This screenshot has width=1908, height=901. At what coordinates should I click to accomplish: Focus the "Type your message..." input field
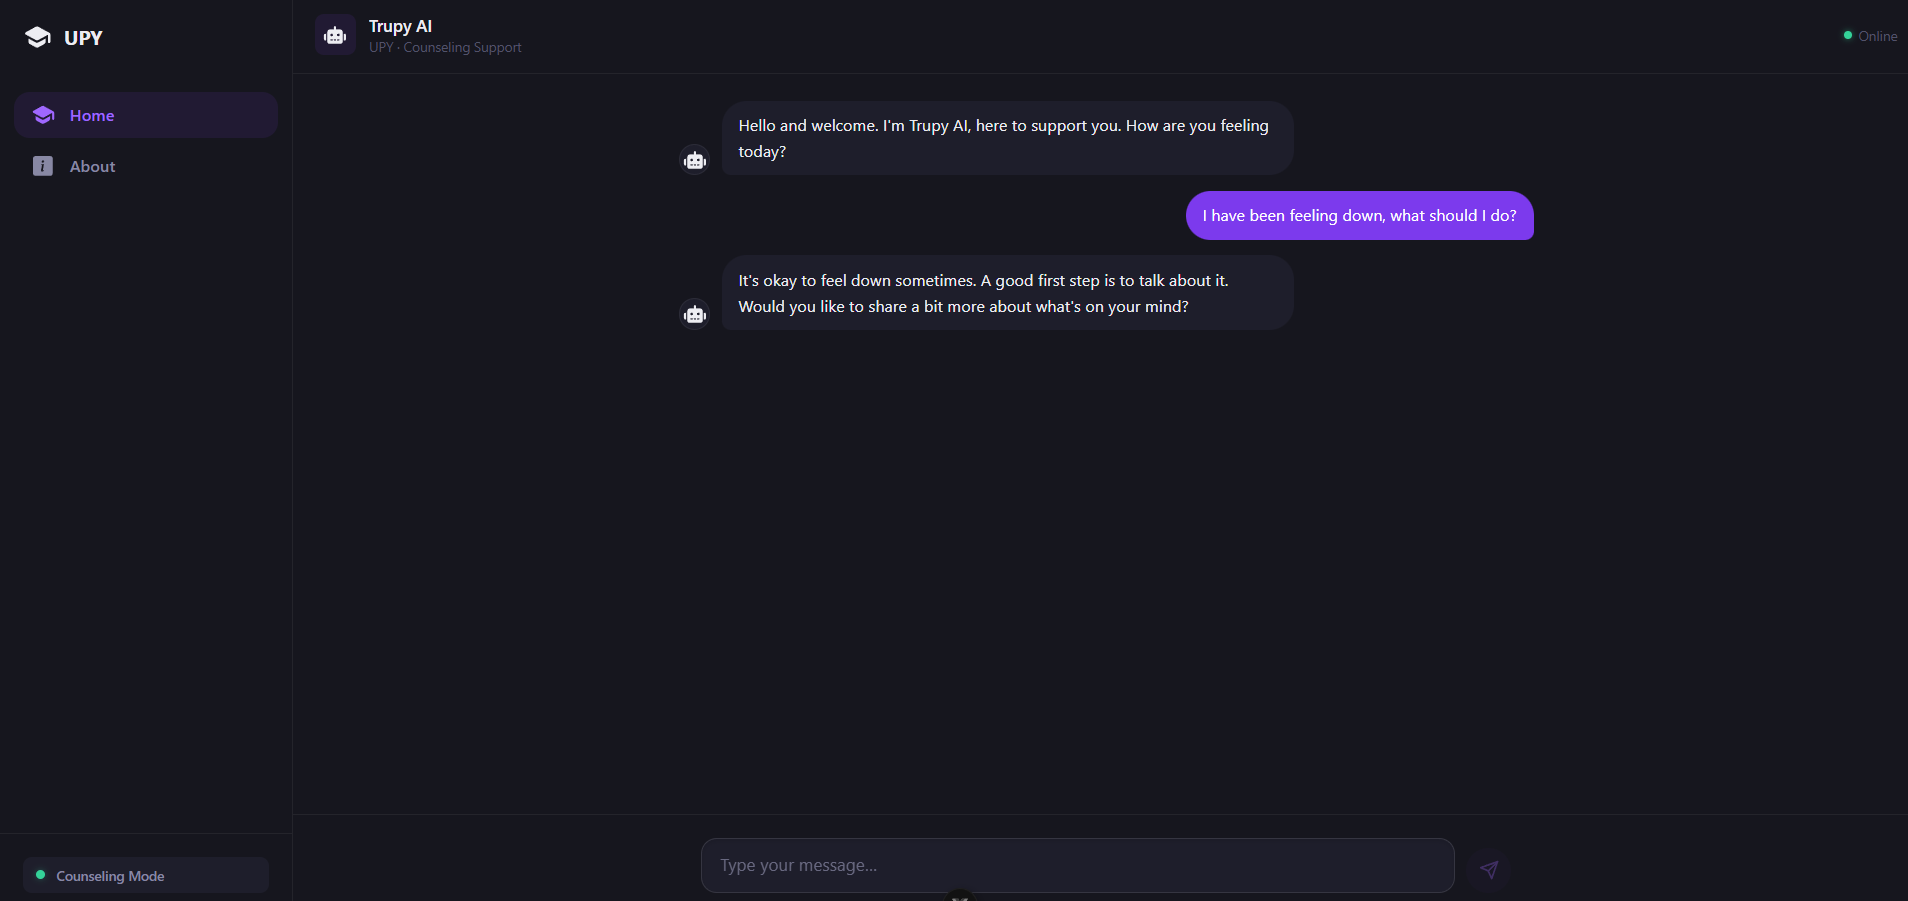[1077, 865]
